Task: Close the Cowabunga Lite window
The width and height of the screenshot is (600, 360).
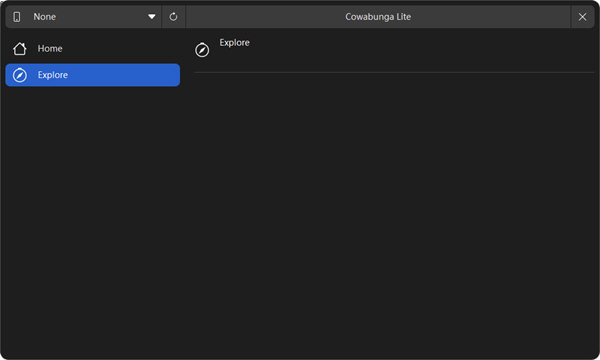Action: coord(582,17)
